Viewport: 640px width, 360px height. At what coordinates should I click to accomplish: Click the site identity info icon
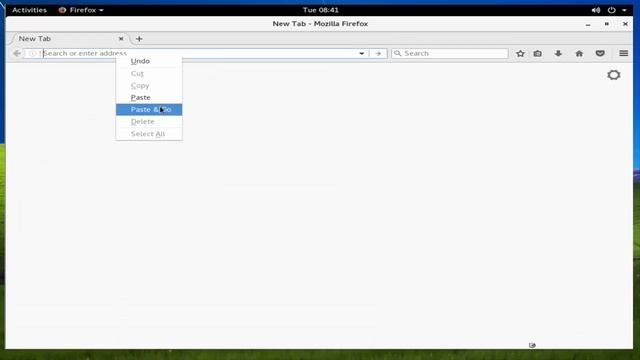pos(32,53)
